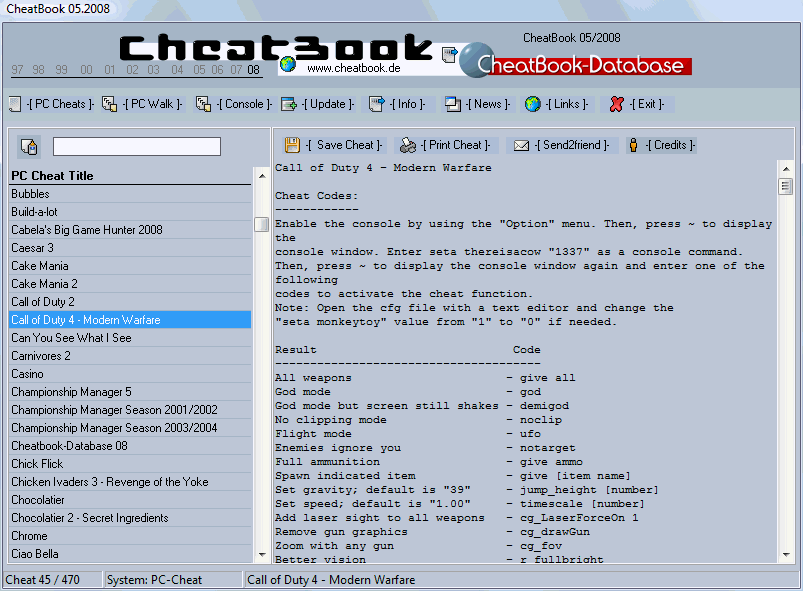Click the Send2friend envelope icon
Screen dimensions: 803x591
(x=521, y=146)
